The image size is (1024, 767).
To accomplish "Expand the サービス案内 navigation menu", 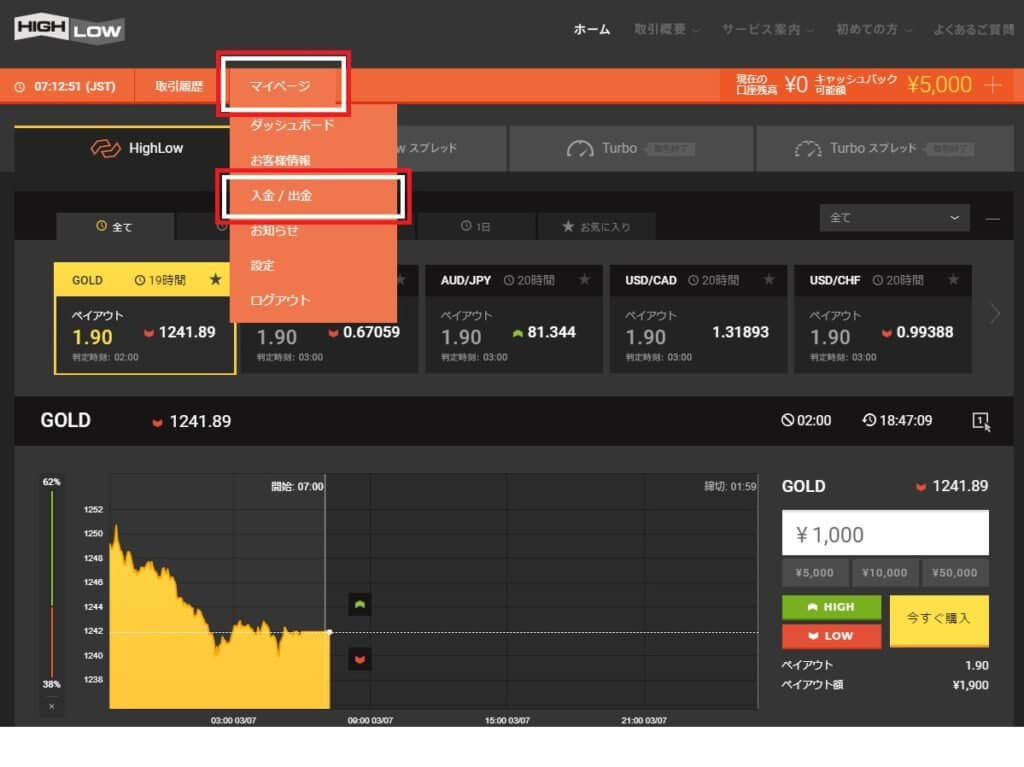I will tap(767, 29).
